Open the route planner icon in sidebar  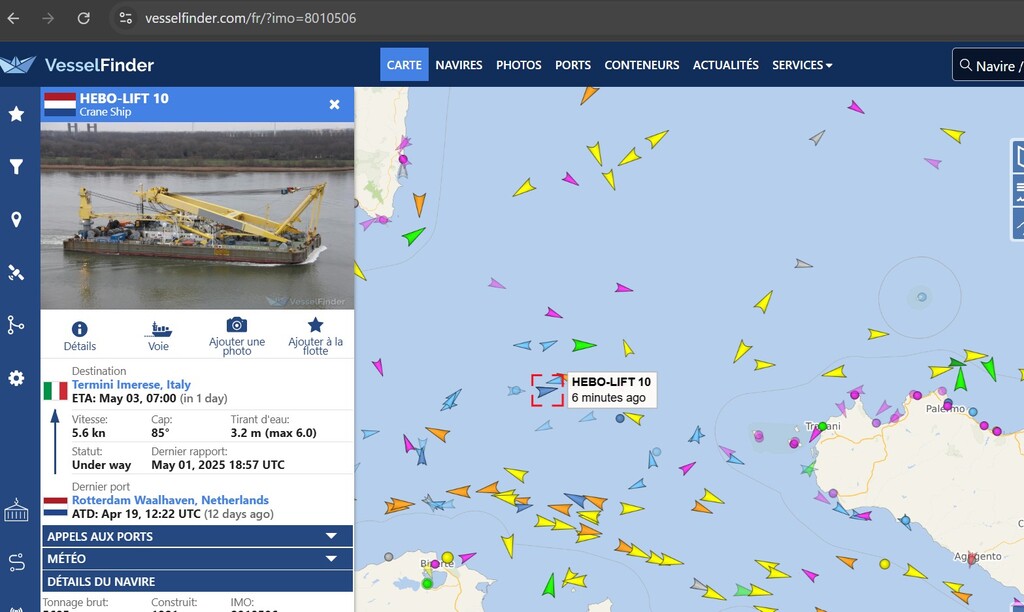click(x=16, y=562)
